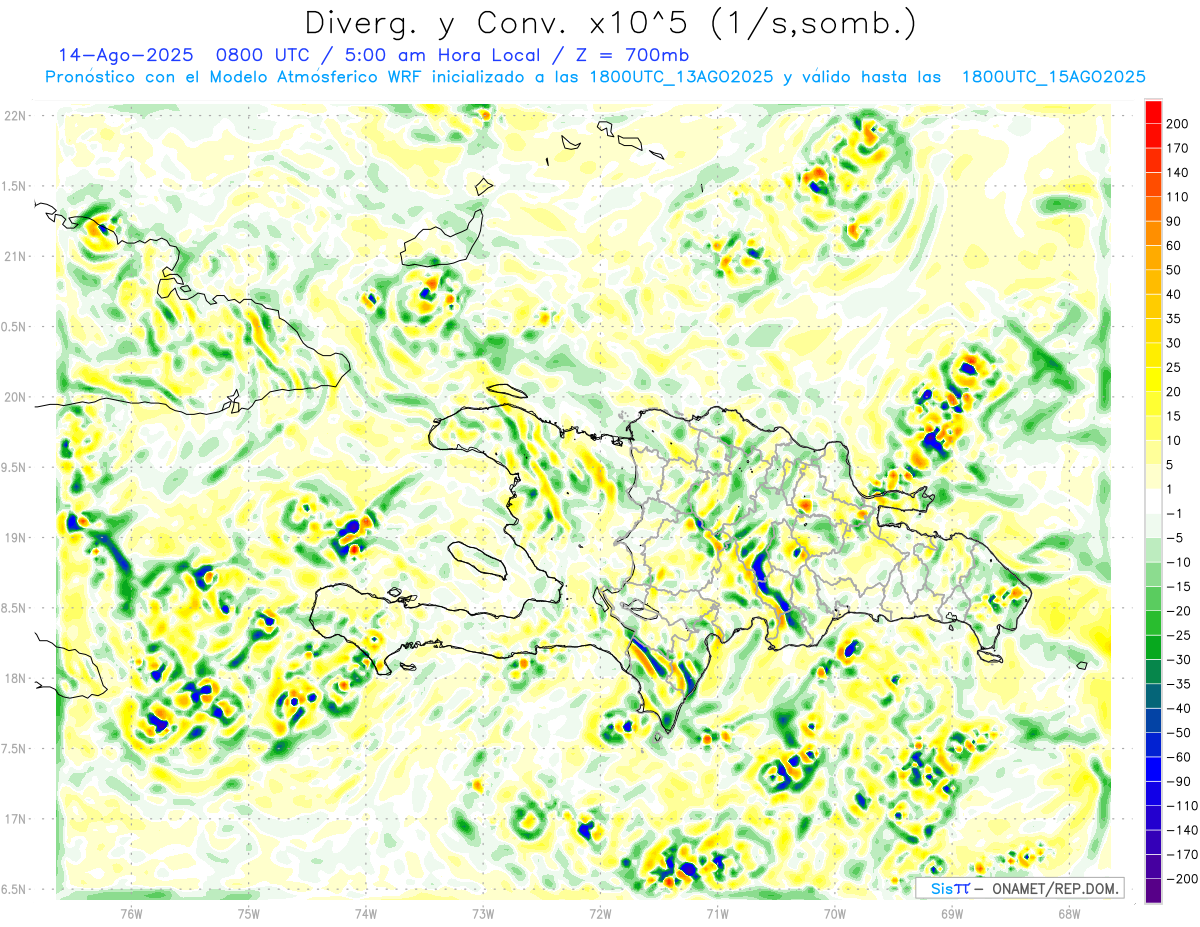
Task: Click the positive legend value '40'
Action: (1175, 295)
